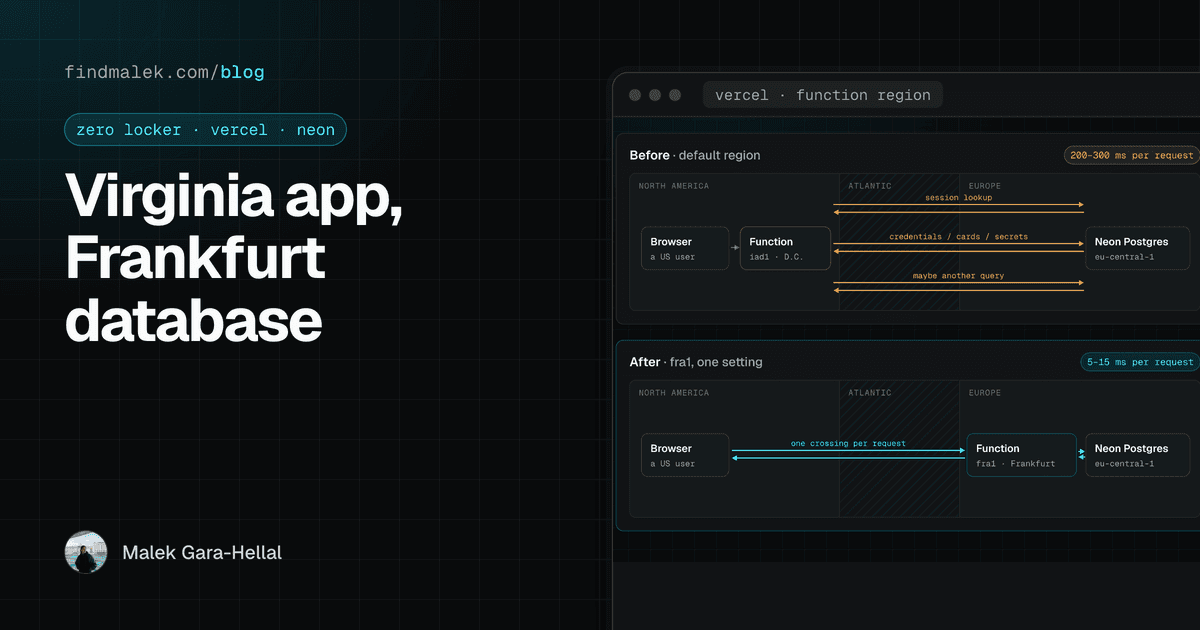Click the "200-300 ms per request" badge
The image size is (1200, 630).
(x=1131, y=155)
